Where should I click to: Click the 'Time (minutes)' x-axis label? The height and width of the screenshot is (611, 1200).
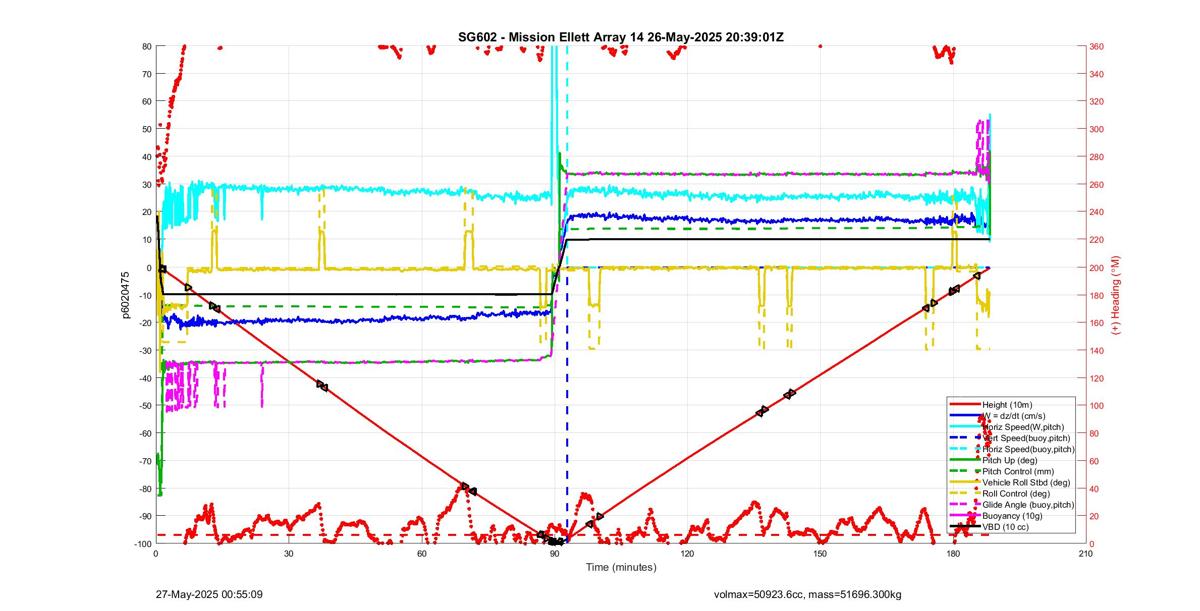621,567
